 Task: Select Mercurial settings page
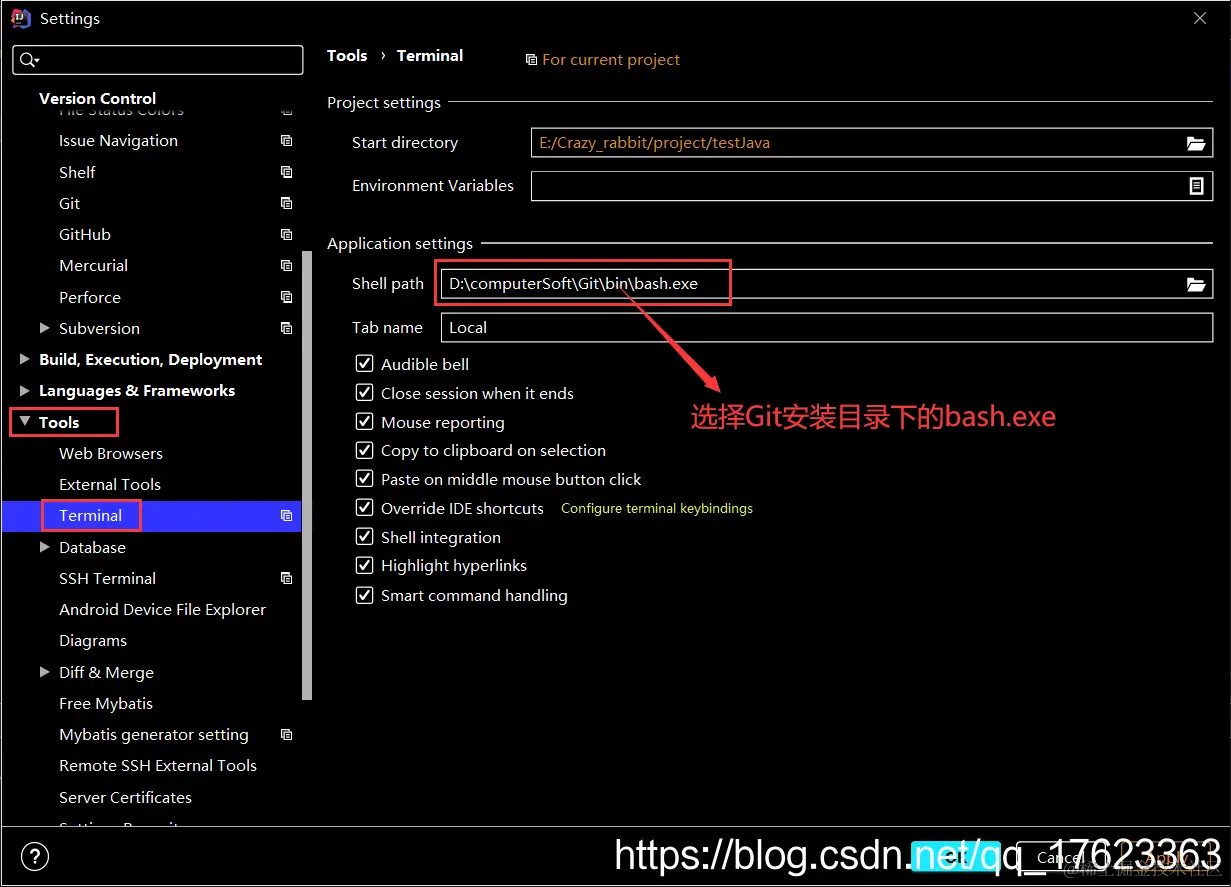click(x=93, y=266)
